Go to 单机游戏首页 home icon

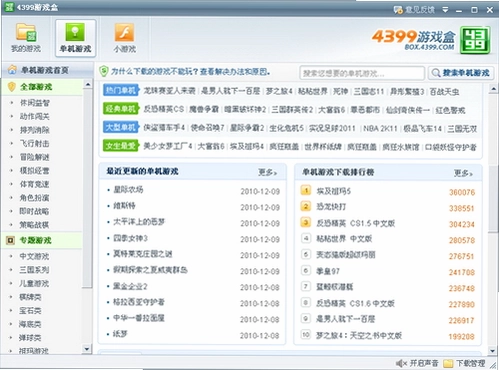12,70
